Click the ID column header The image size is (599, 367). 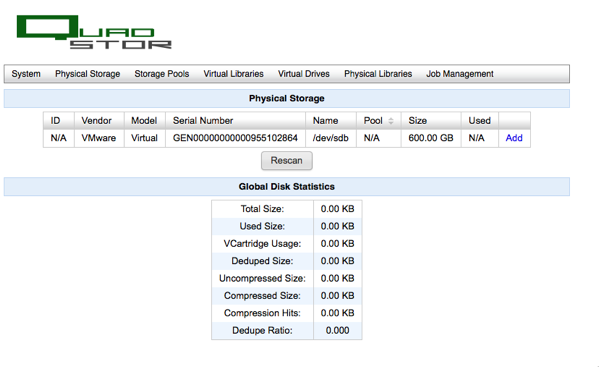tap(58, 121)
